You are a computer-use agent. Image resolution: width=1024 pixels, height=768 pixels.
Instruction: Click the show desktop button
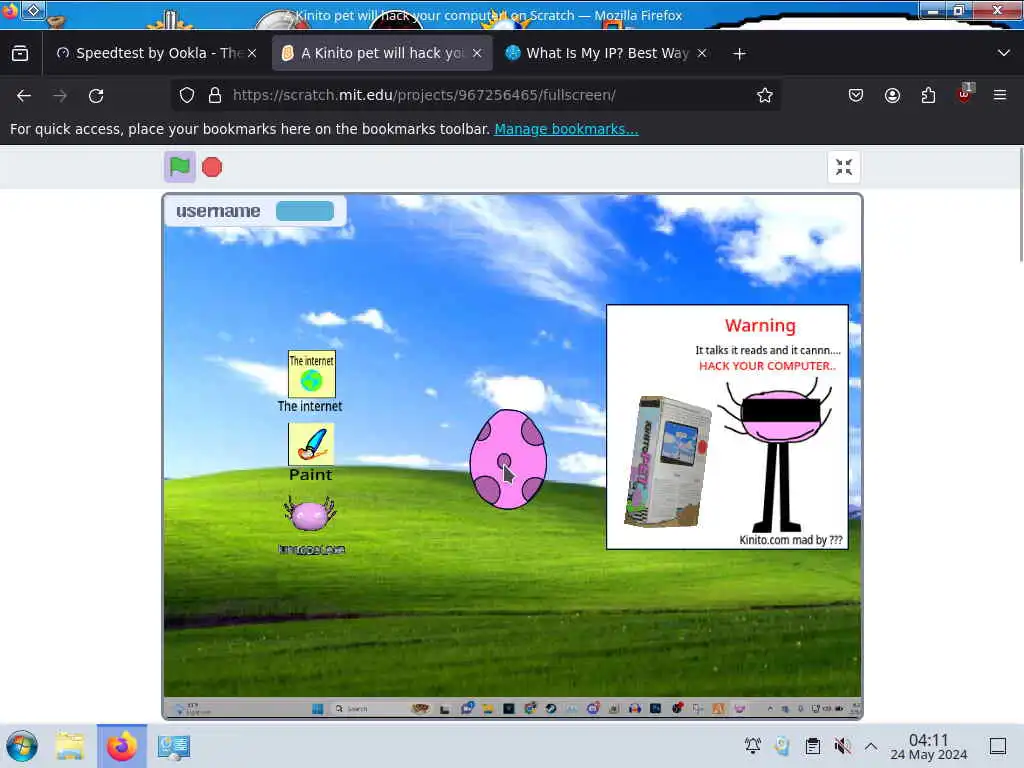[x=998, y=746]
